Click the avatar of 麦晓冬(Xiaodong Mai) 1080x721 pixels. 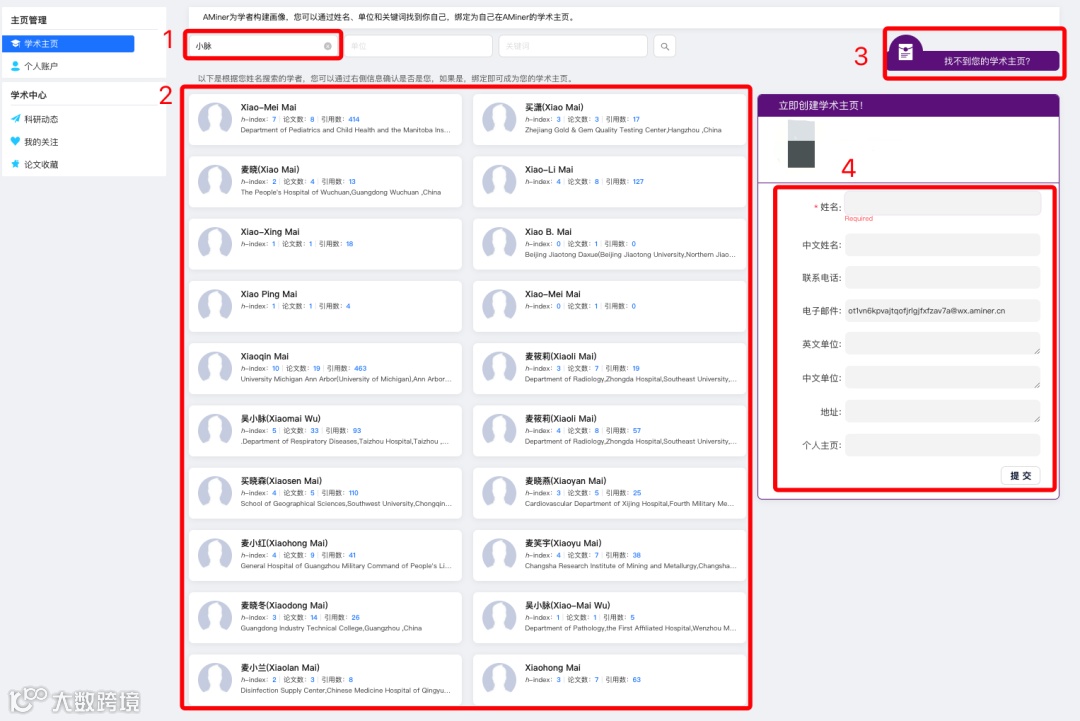(215, 618)
